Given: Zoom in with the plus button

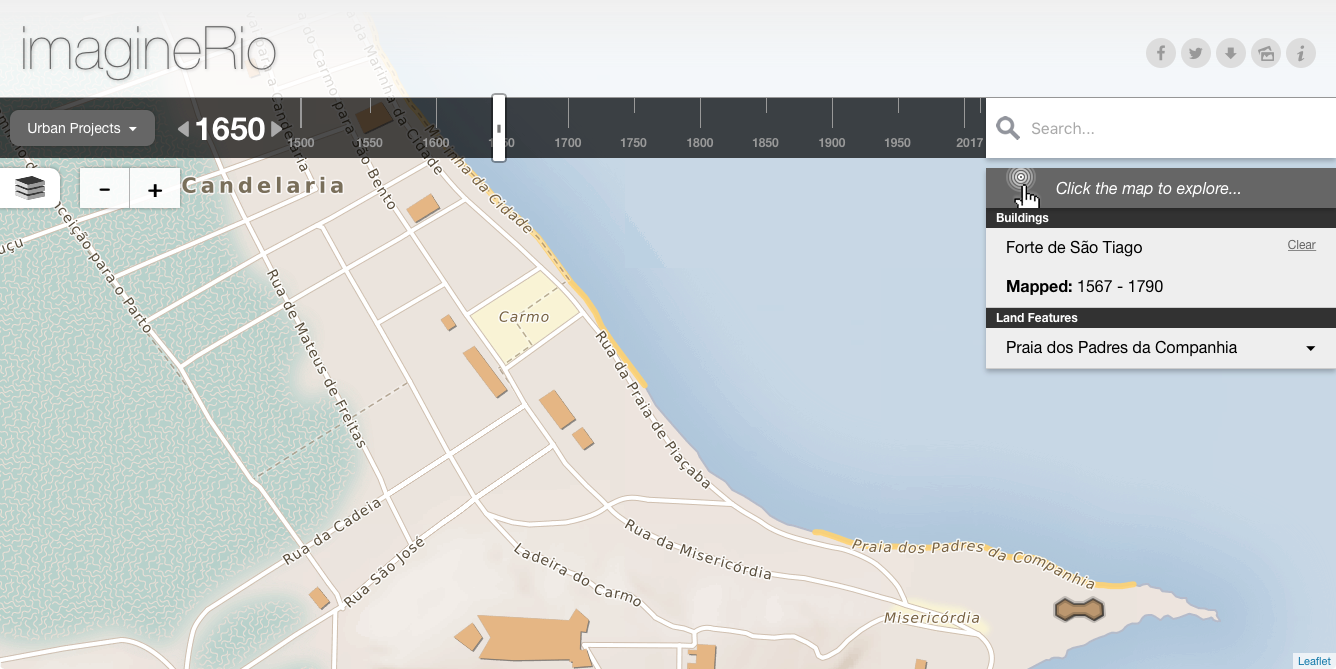Looking at the screenshot, I should tap(155, 188).
